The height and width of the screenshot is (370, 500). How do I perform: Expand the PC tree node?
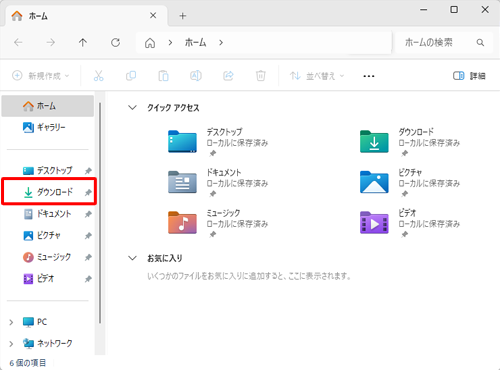11,322
